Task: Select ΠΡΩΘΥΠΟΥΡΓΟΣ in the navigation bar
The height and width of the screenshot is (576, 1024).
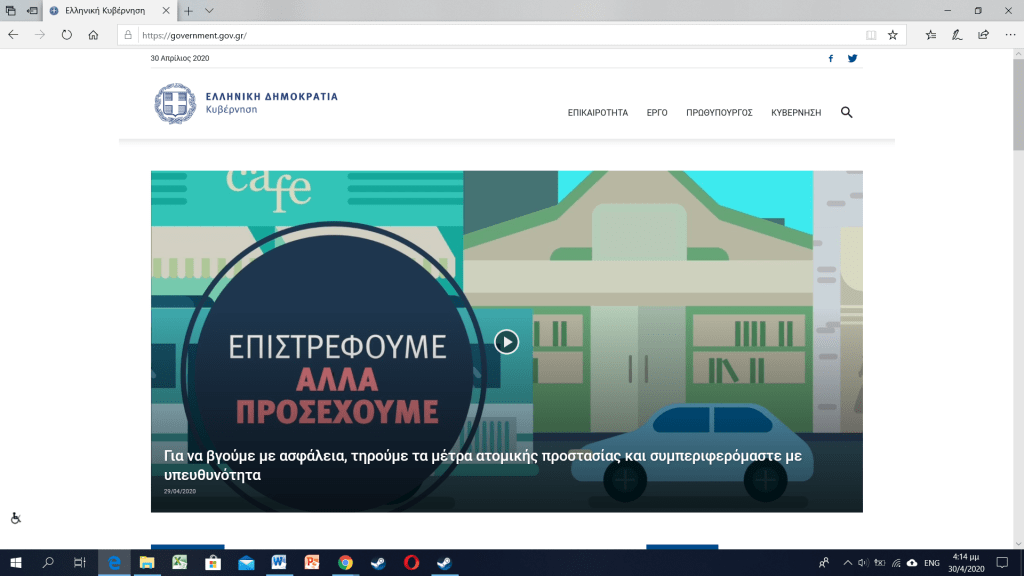Action: 719,113
